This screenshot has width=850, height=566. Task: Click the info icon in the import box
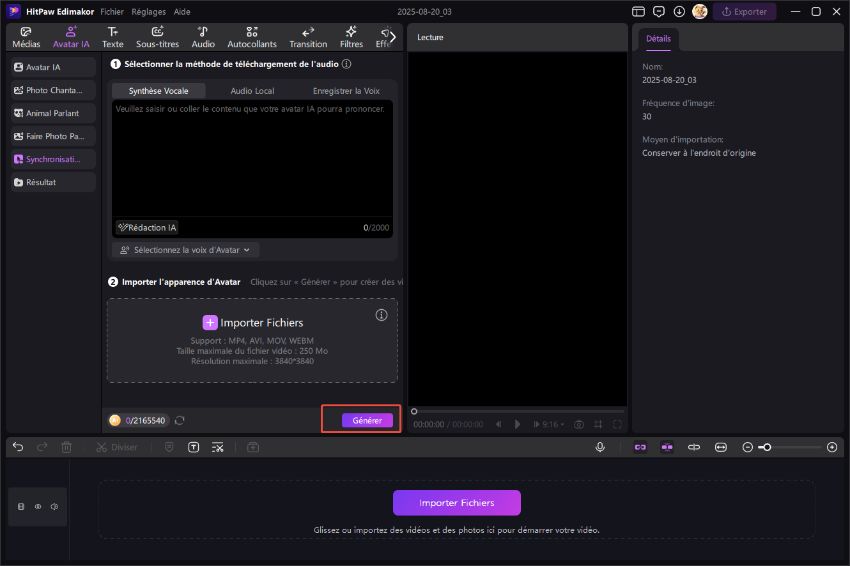tap(382, 315)
